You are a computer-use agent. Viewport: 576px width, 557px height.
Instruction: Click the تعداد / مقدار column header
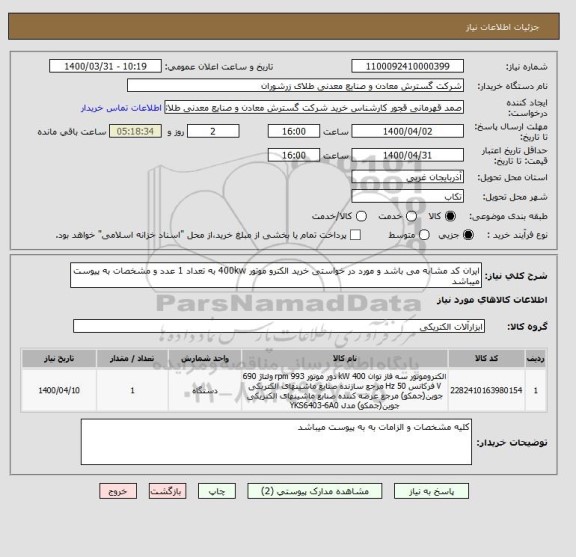click(x=132, y=358)
